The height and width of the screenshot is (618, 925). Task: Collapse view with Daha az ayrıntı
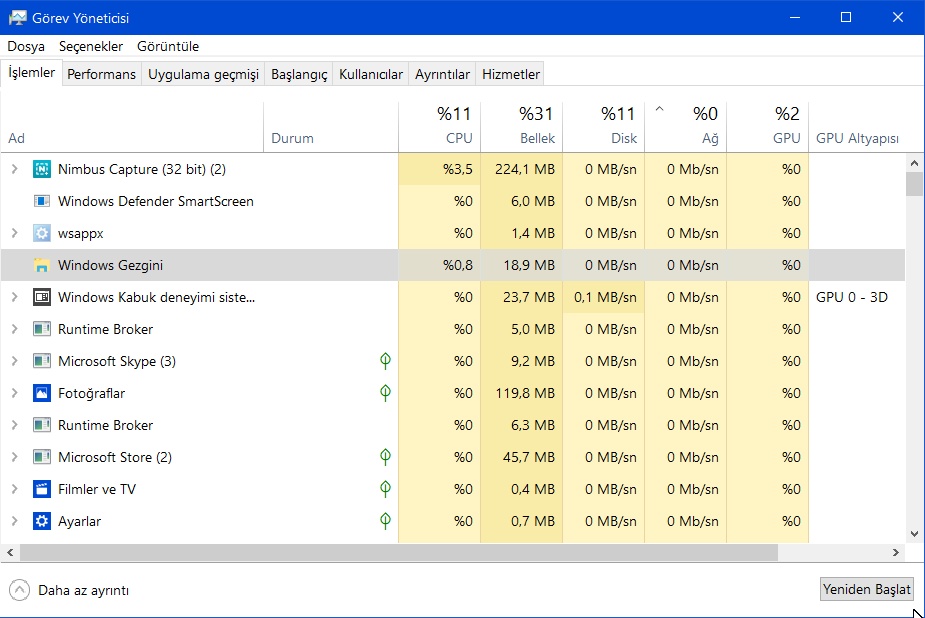tap(69, 590)
